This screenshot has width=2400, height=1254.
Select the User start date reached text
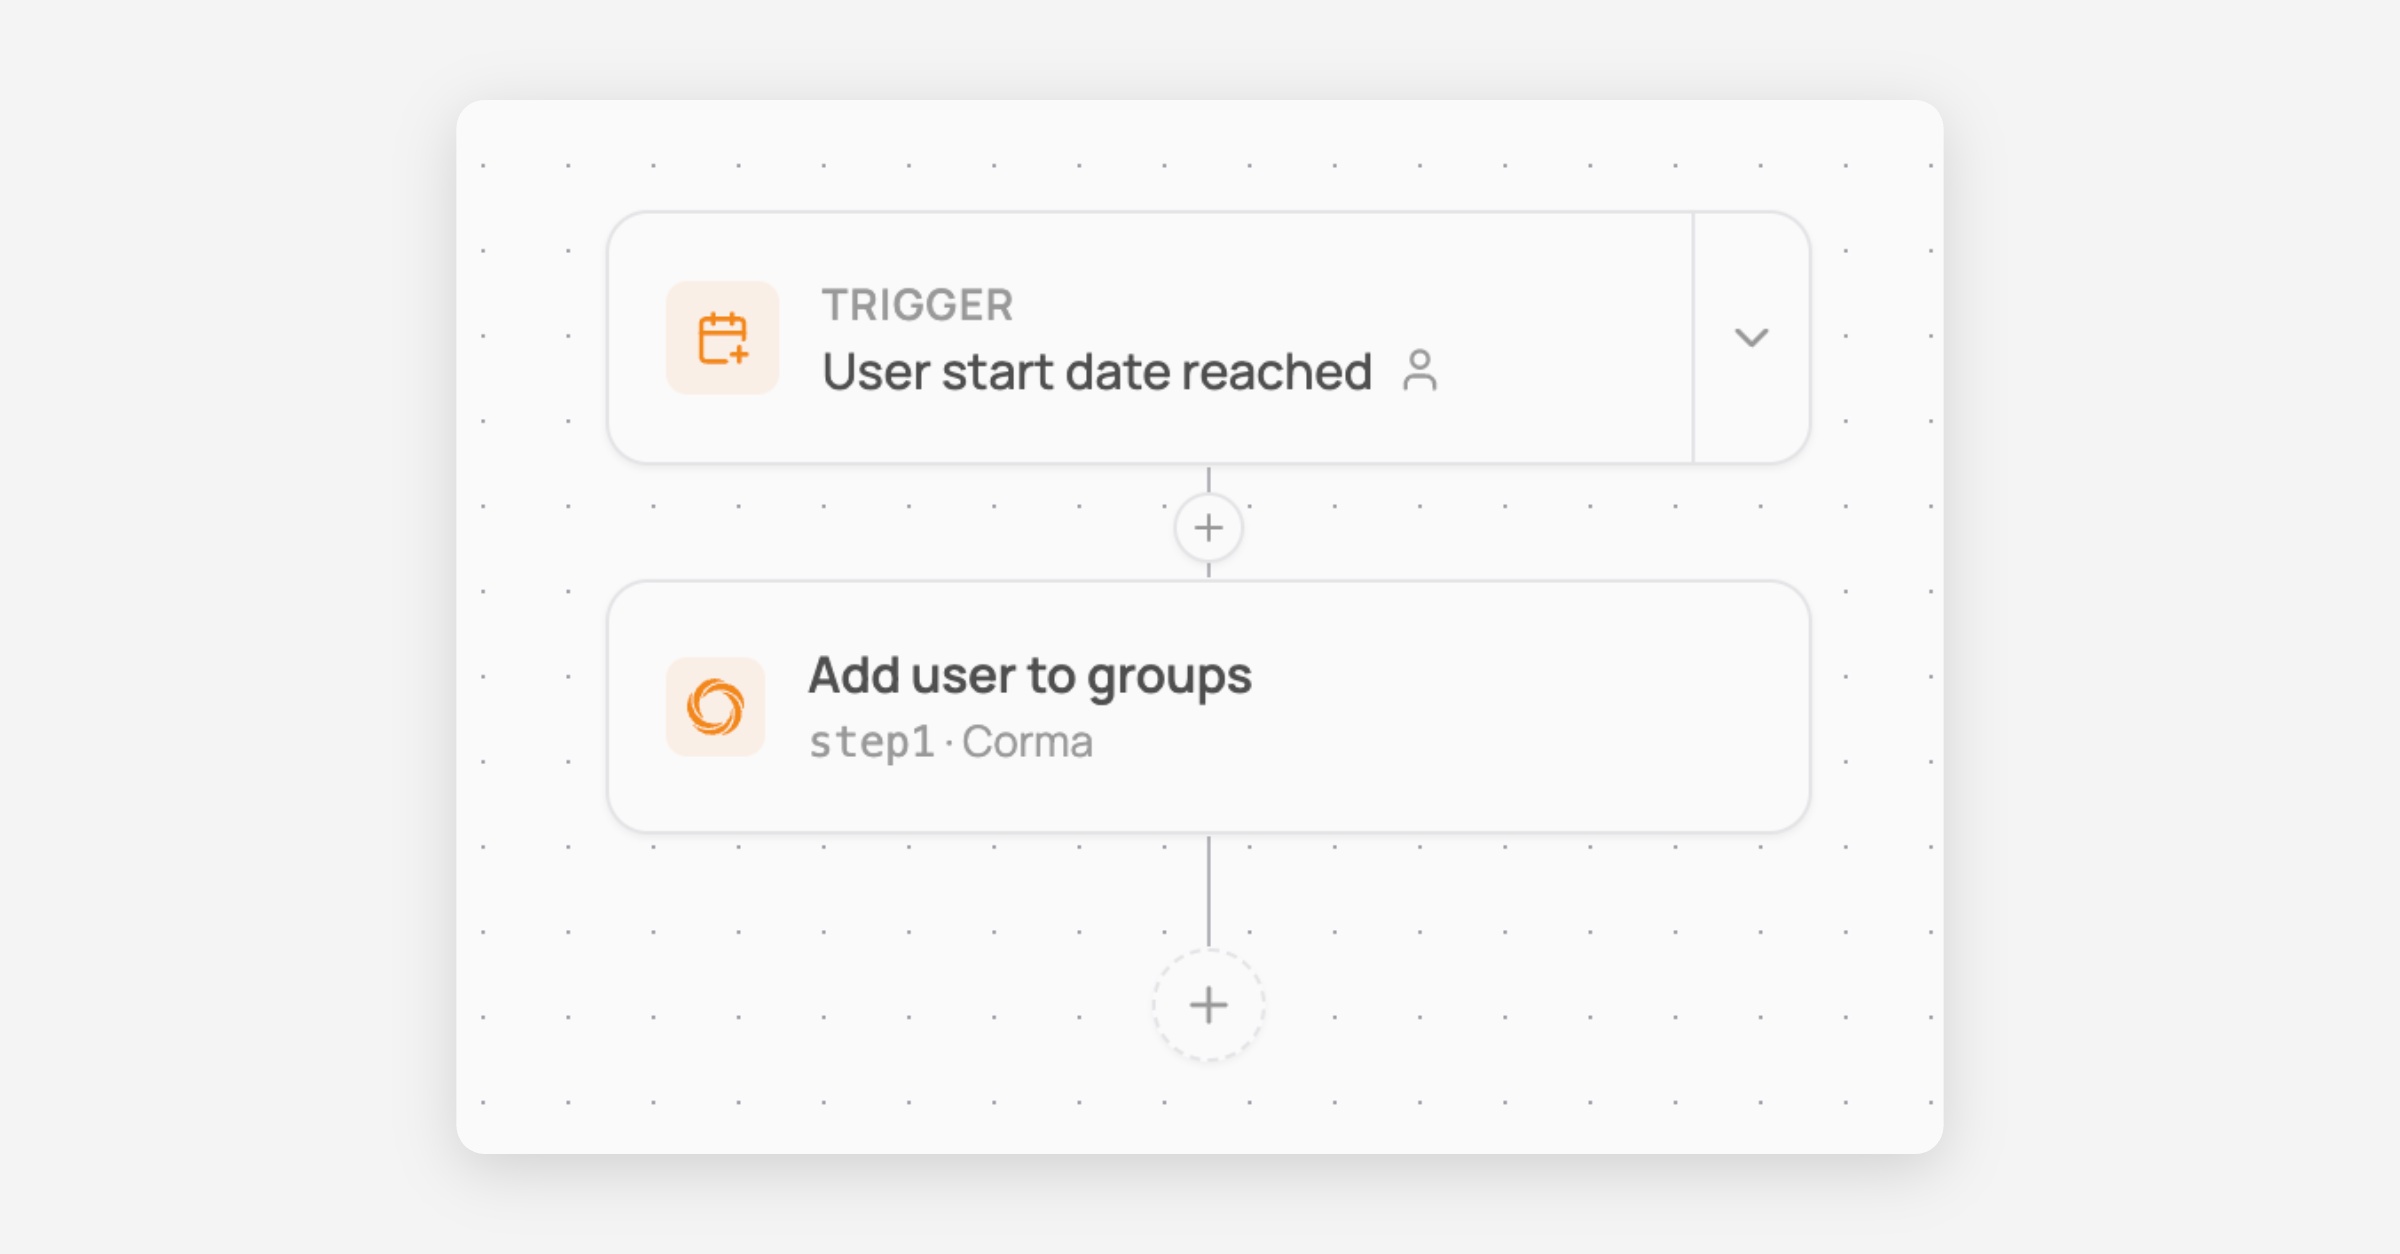[1097, 372]
